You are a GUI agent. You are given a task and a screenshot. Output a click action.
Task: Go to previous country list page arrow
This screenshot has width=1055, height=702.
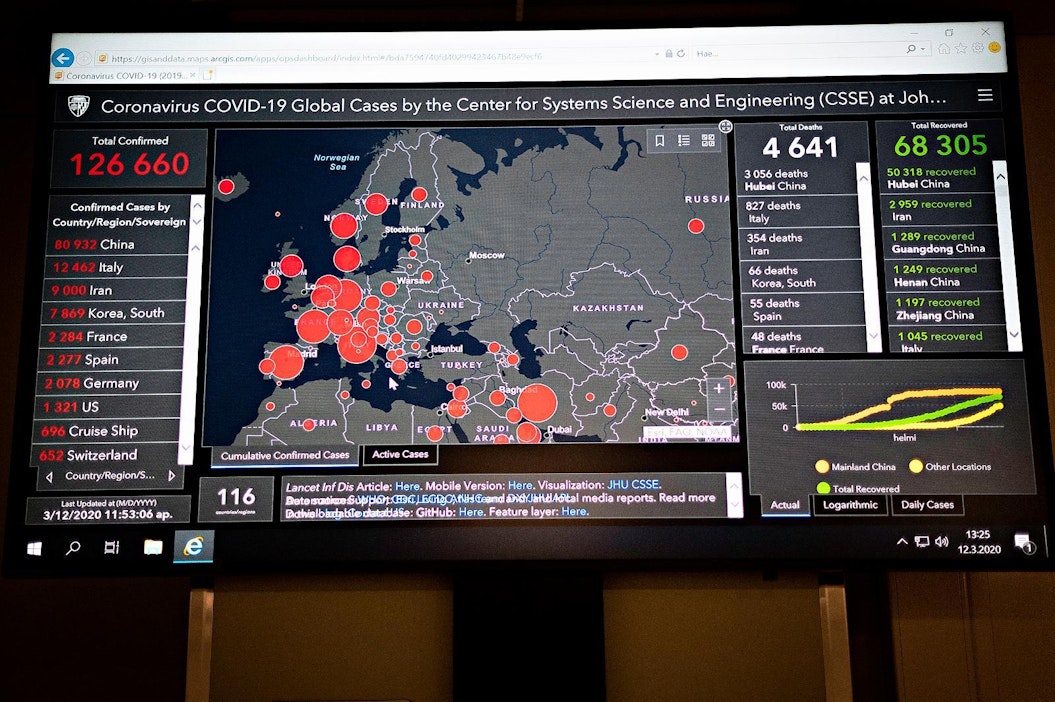[x=49, y=476]
